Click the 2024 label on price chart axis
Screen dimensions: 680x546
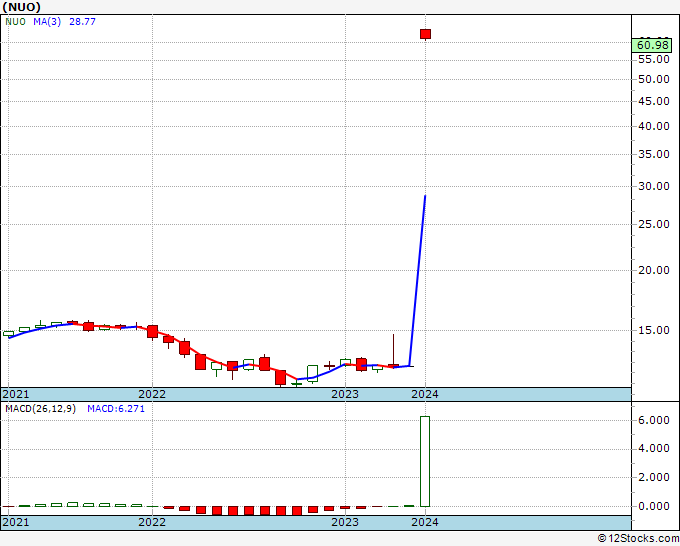pyautogui.click(x=425, y=394)
